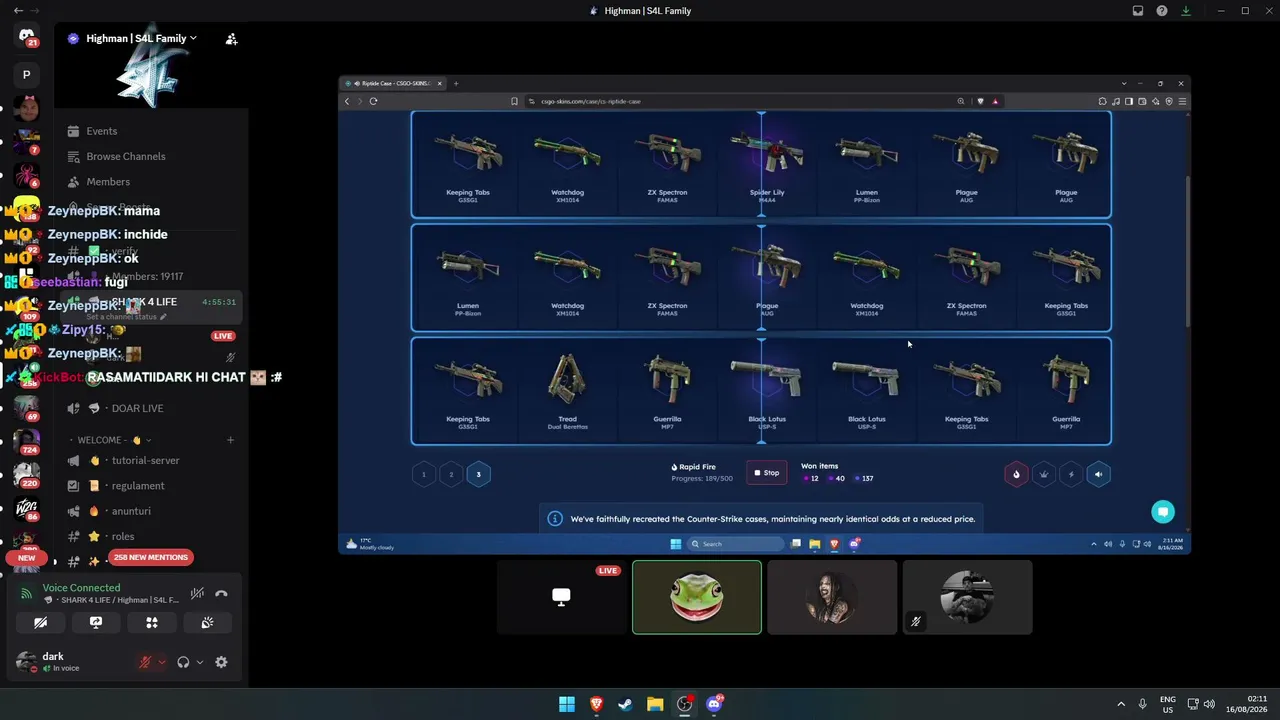Open File Explorer from the taskbar

[655, 704]
